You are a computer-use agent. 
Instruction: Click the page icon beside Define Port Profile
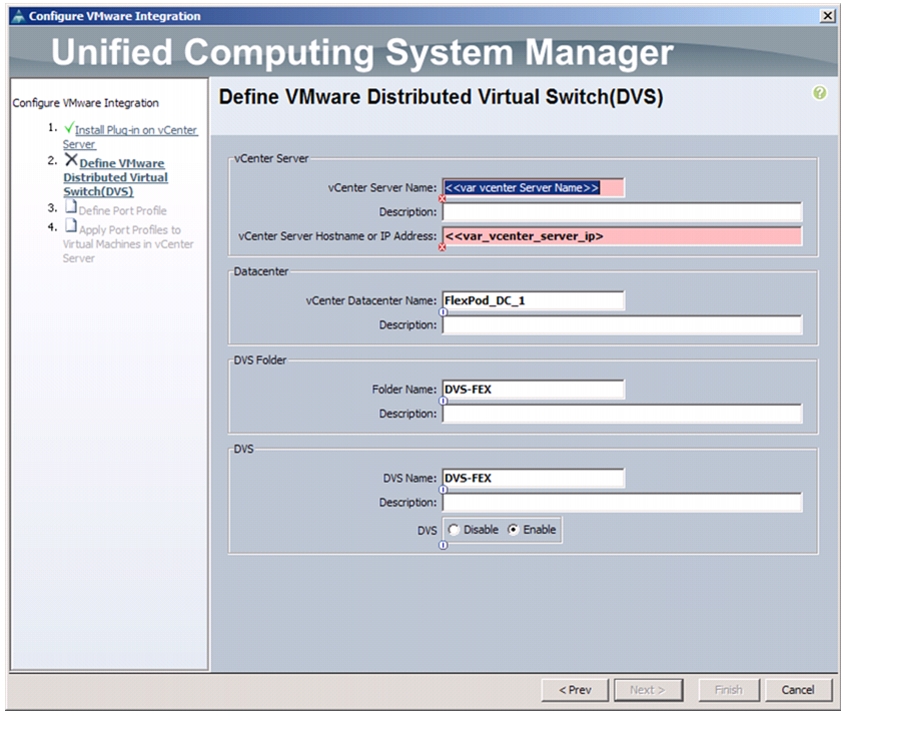[71, 207]
